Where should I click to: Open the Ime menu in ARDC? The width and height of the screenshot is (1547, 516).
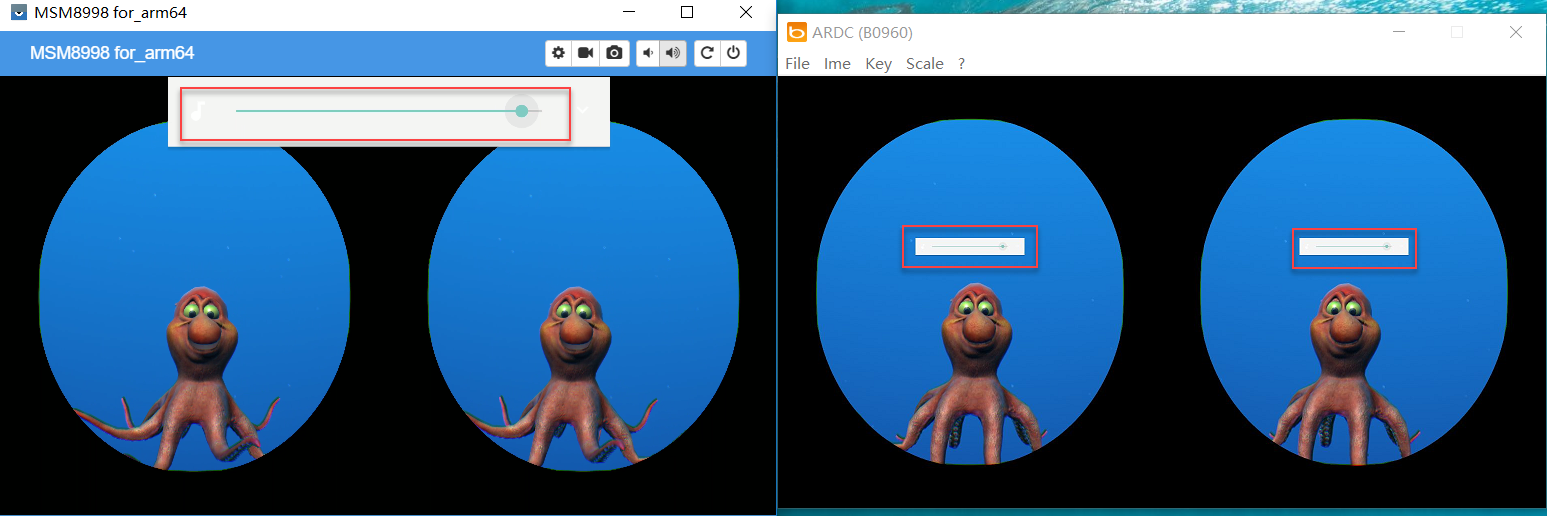tap(837, 63)
